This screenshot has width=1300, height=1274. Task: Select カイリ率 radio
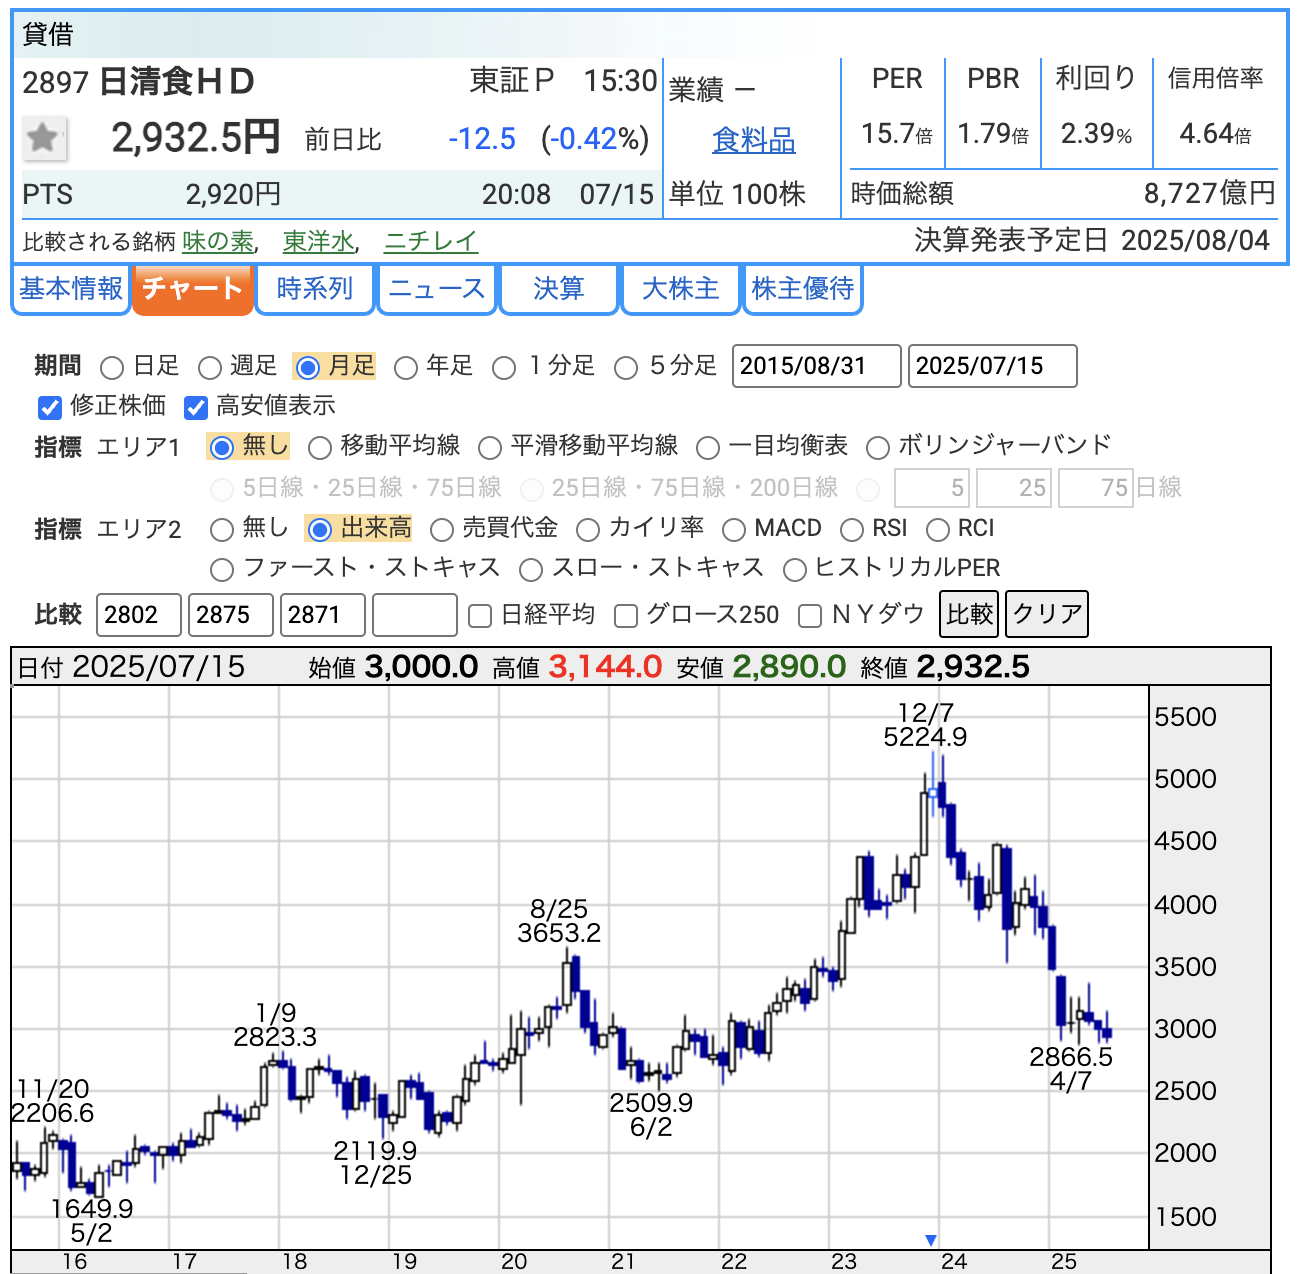588,529
